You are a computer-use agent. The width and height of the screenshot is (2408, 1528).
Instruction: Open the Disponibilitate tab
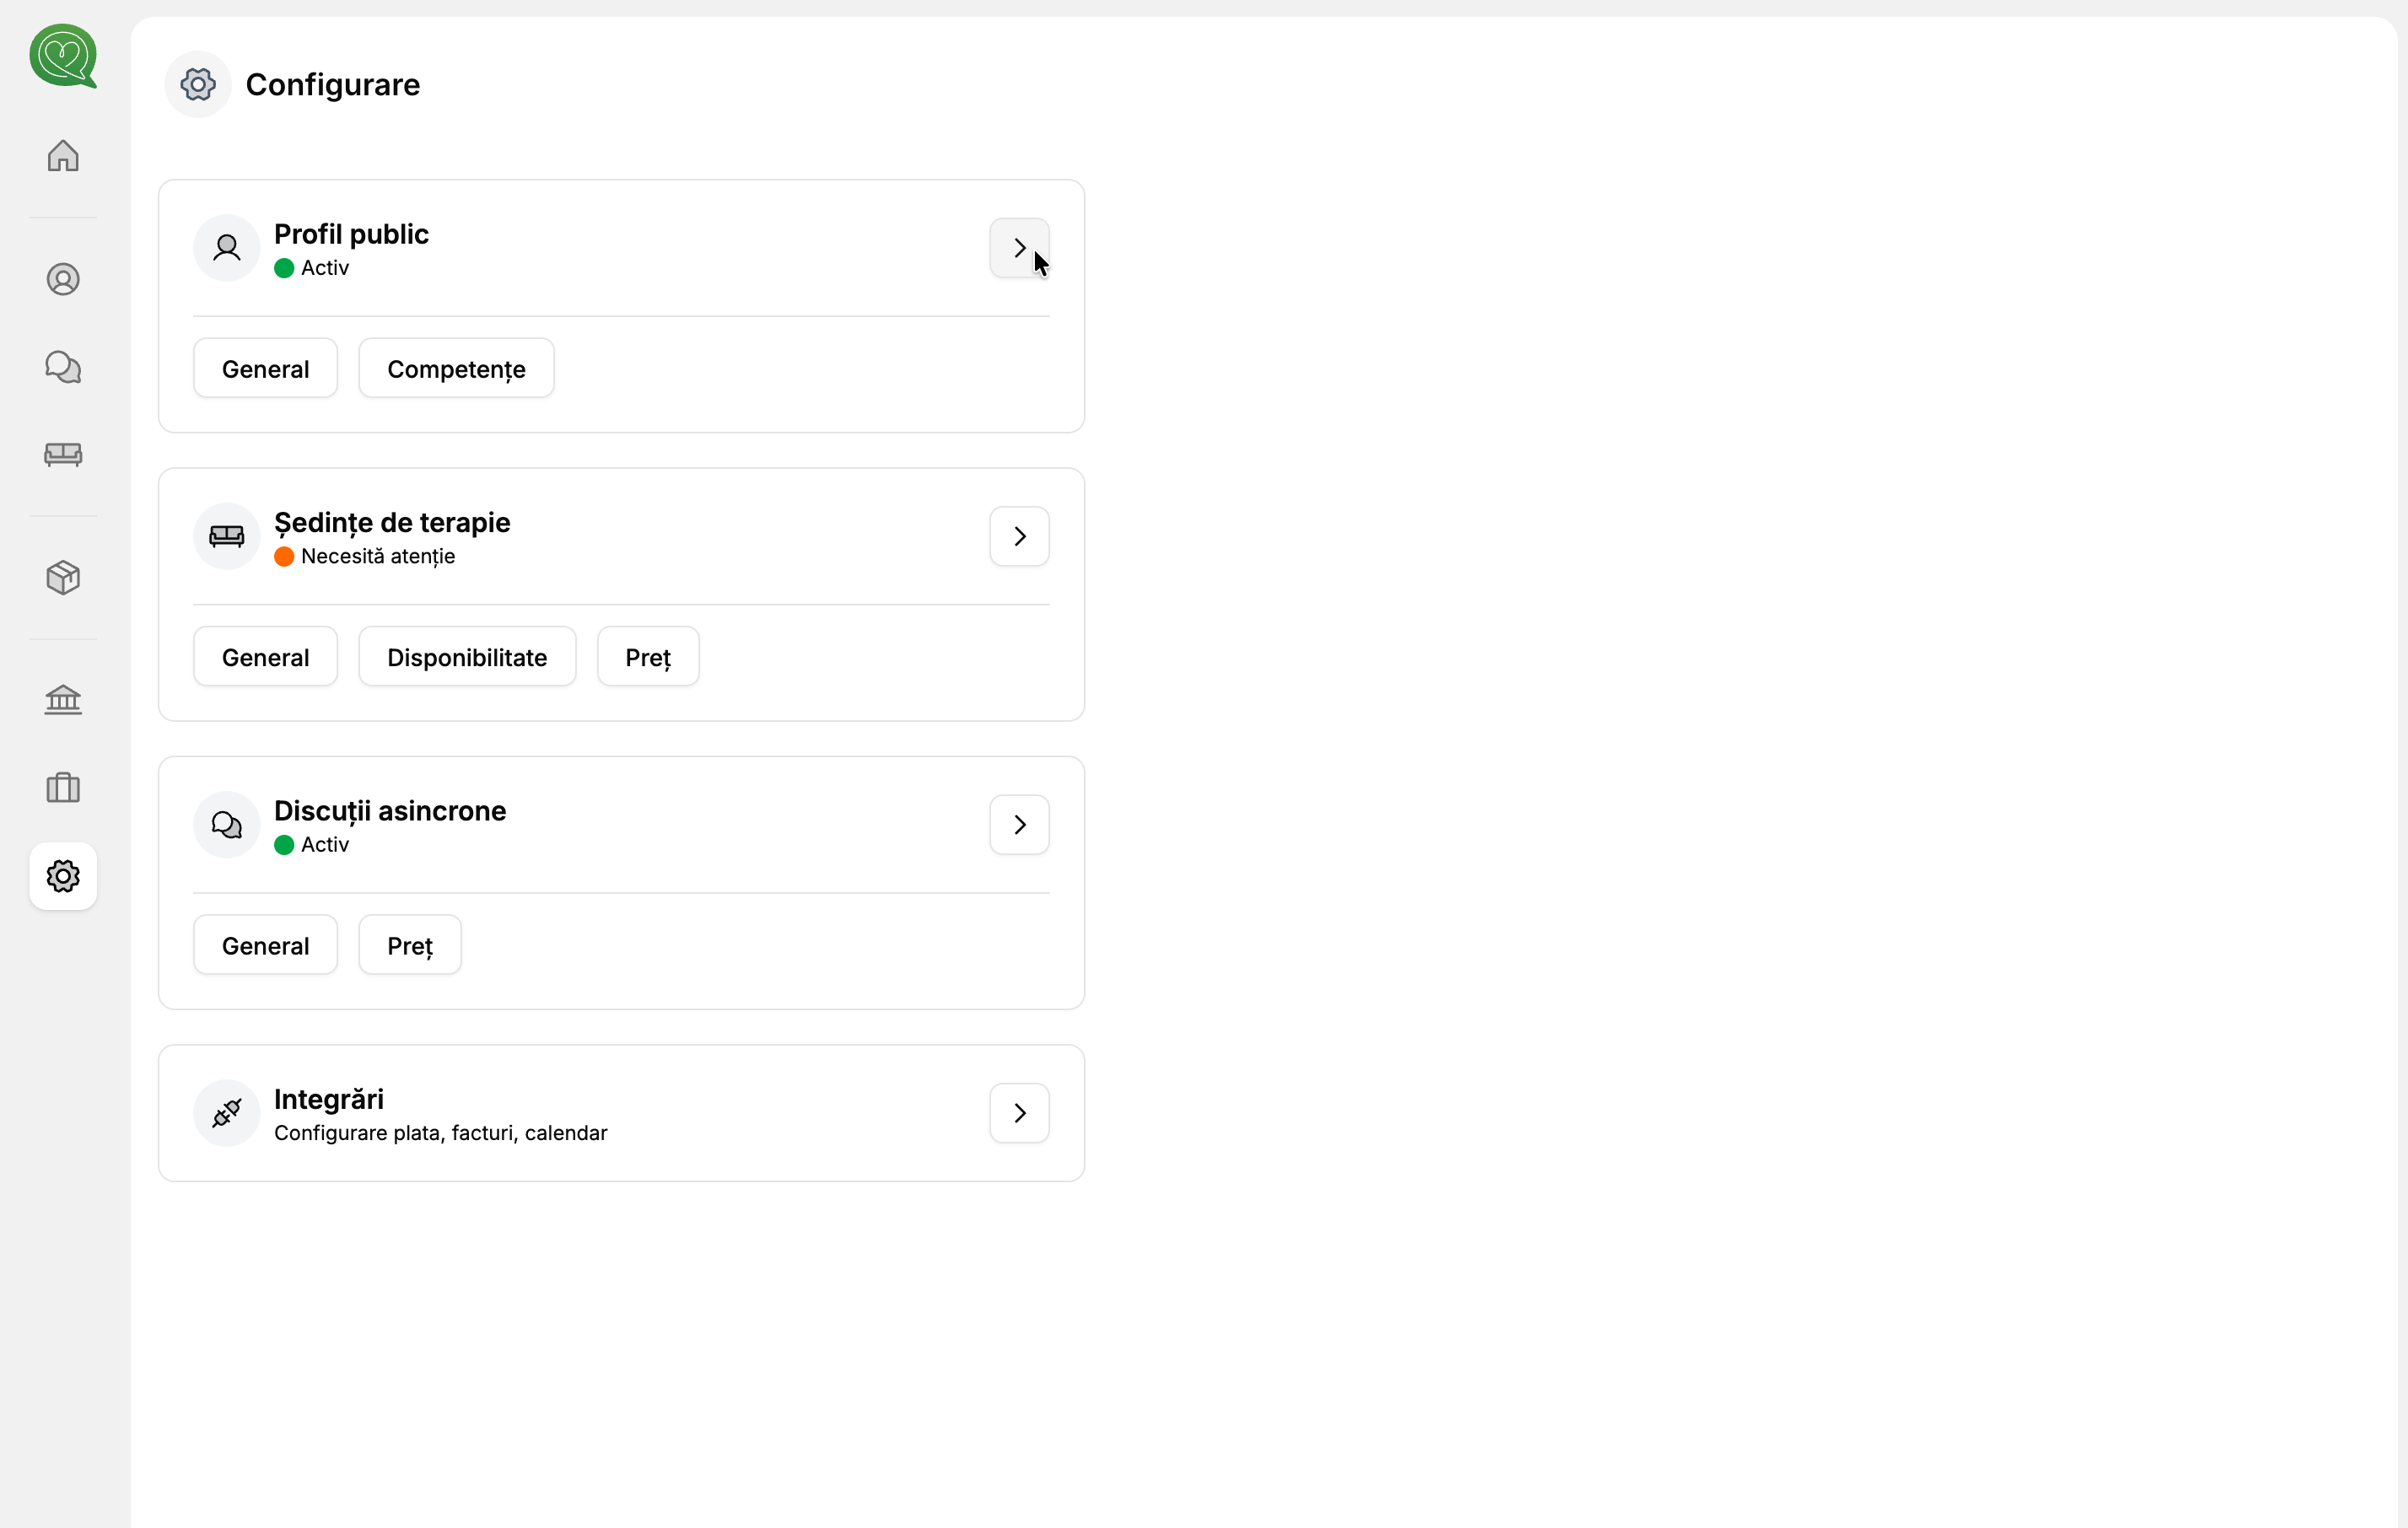[x=467, y=656]
